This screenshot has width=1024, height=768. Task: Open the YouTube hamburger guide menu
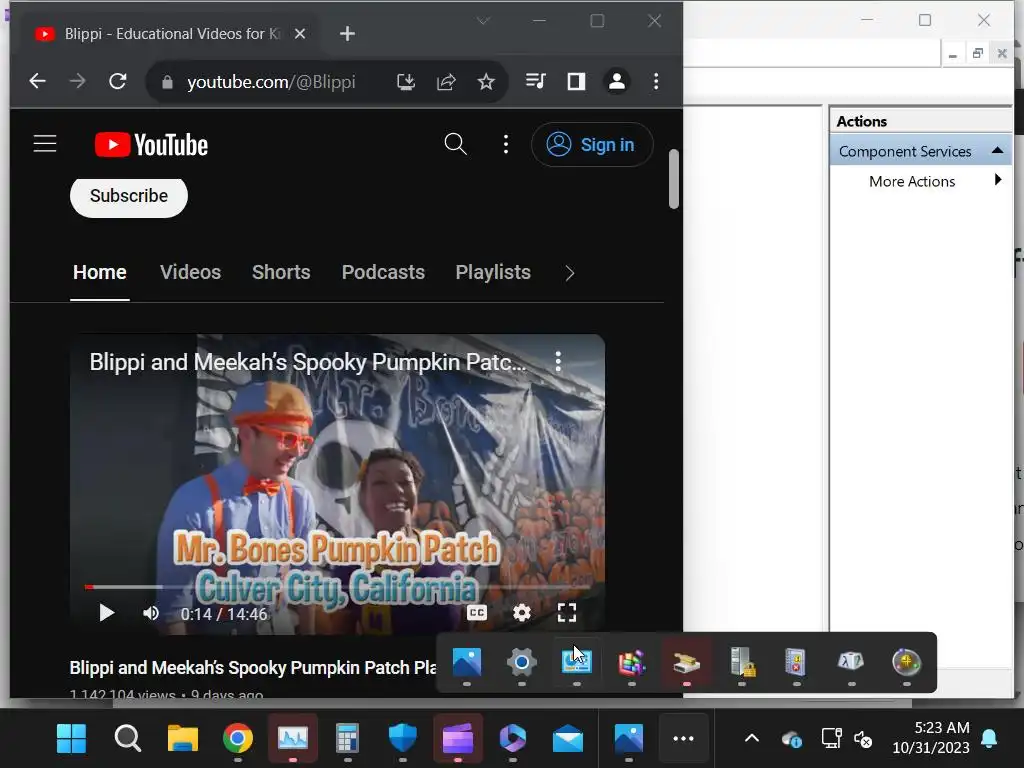point(45,144)
